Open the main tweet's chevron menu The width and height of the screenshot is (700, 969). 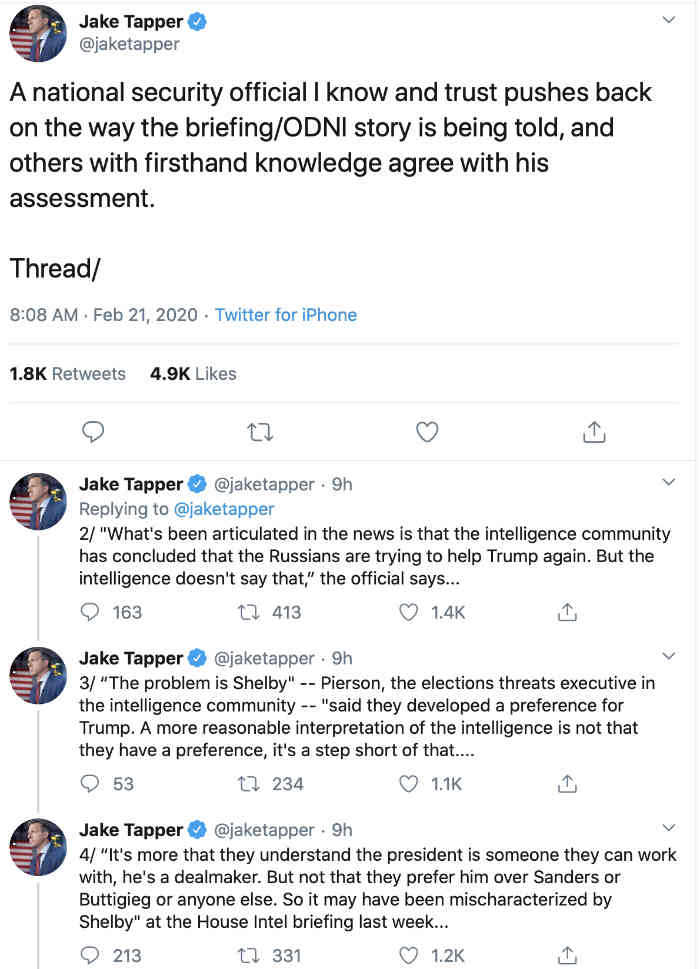tap(668, 20)
